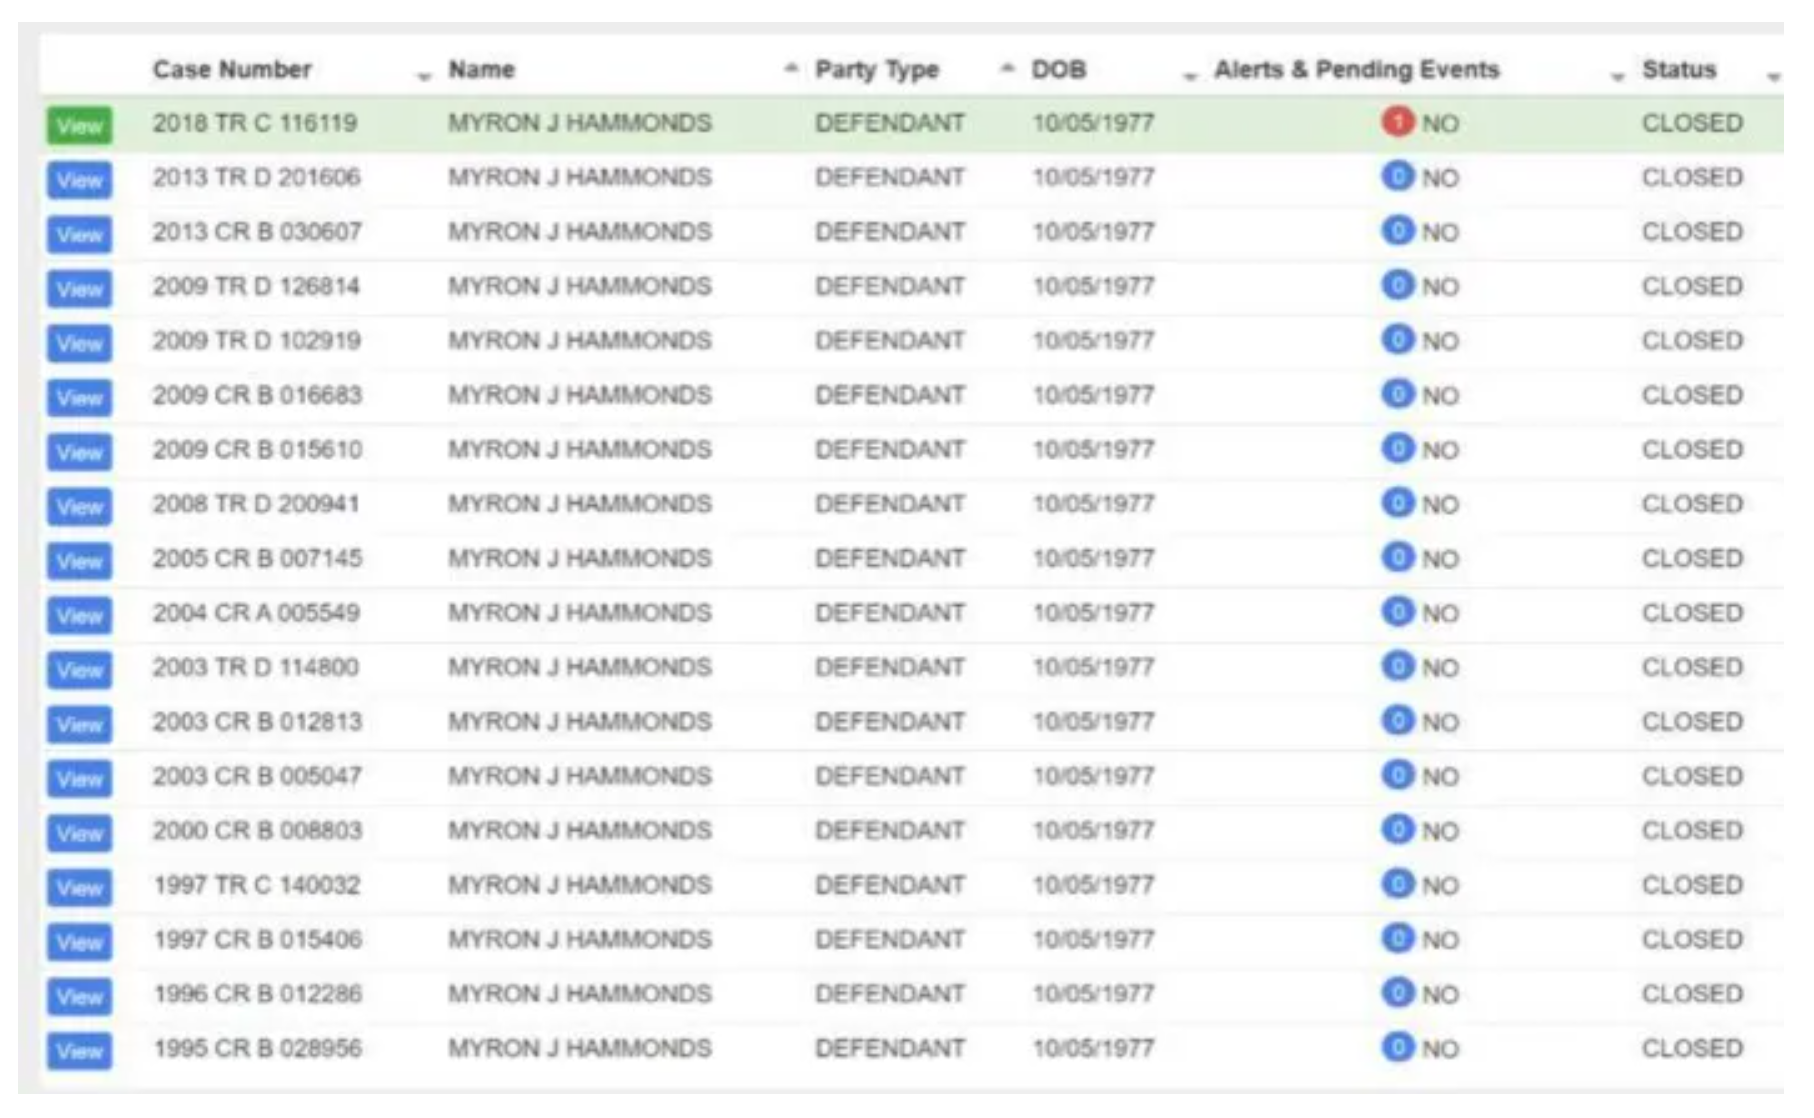The image size is (1814, 1118).
Task: Click blue alert badge for case 1996 CR B 012286
Action: tap(1398, 992)
